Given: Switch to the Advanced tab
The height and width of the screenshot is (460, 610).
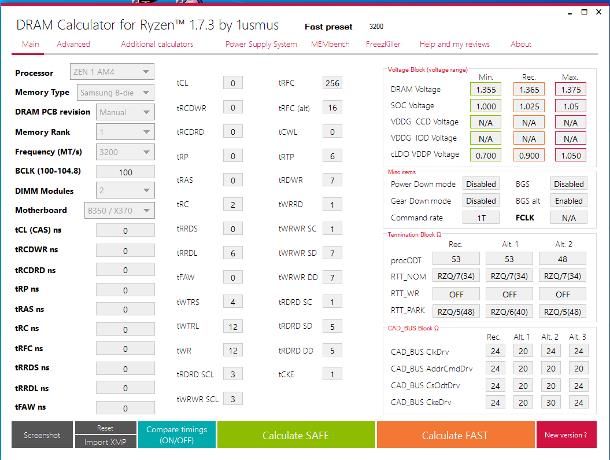Looking at the screenshot, I should click(x=73, y=44).
